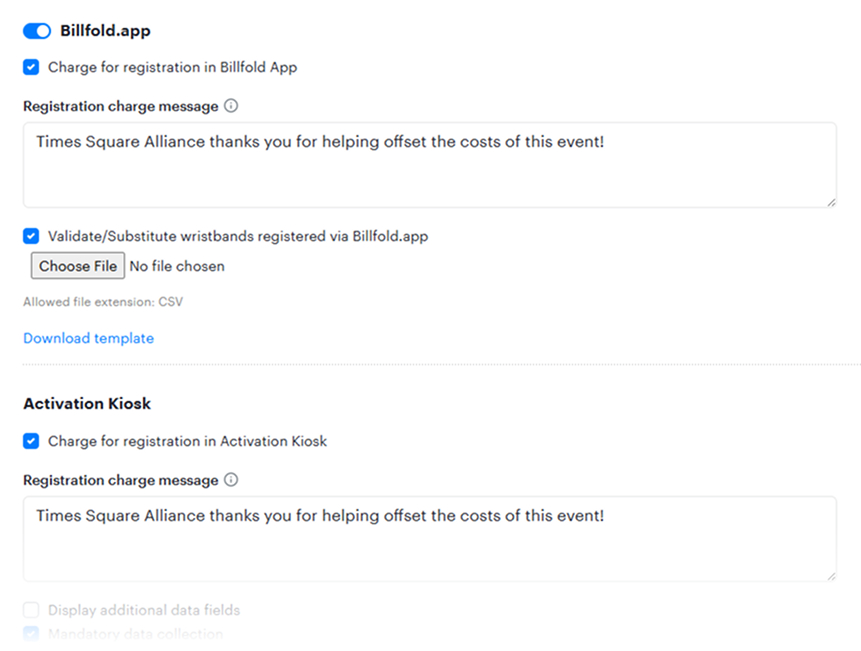The width and height of the screenshot is (861, 651).
Task: Uncheck Validate/Substitute wristbands registered via Billfold.app
Action: coord(30,236)
